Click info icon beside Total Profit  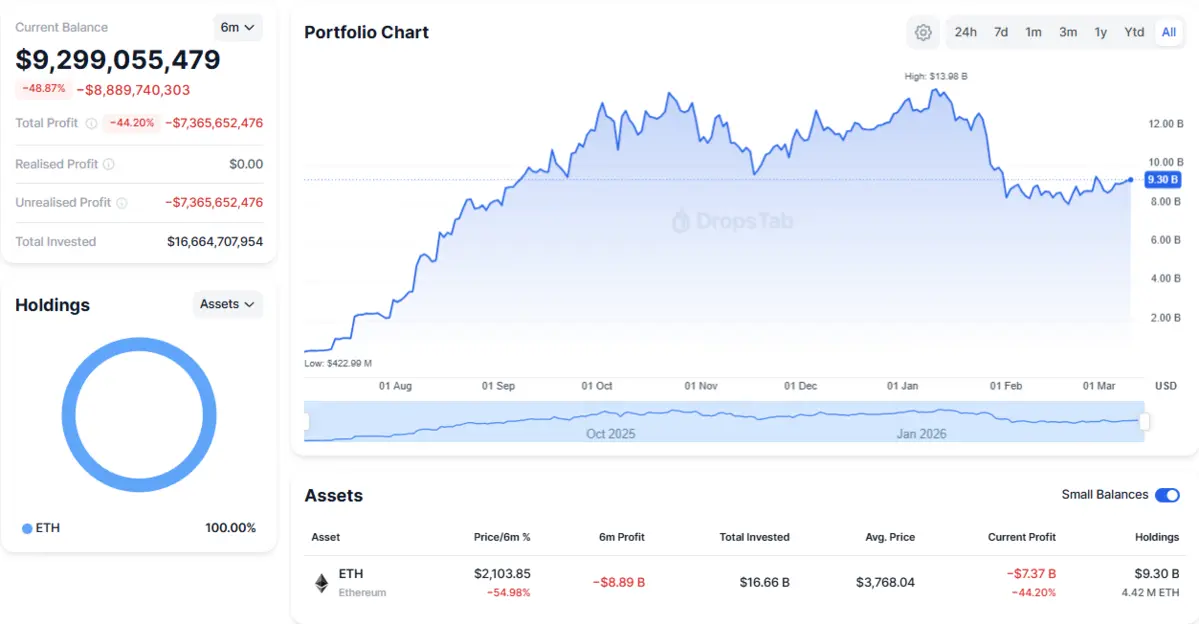pyautogui.click(x=91, y=124)
